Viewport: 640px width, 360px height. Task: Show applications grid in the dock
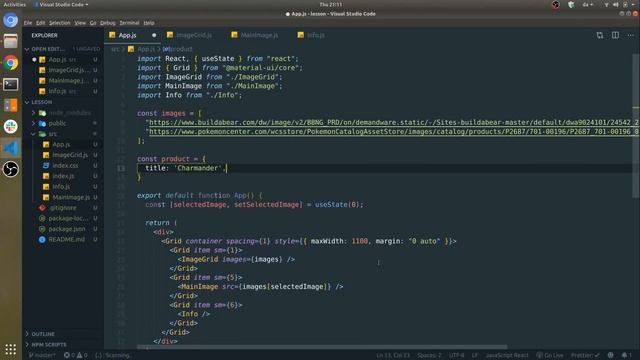click(x=11, y=349)
